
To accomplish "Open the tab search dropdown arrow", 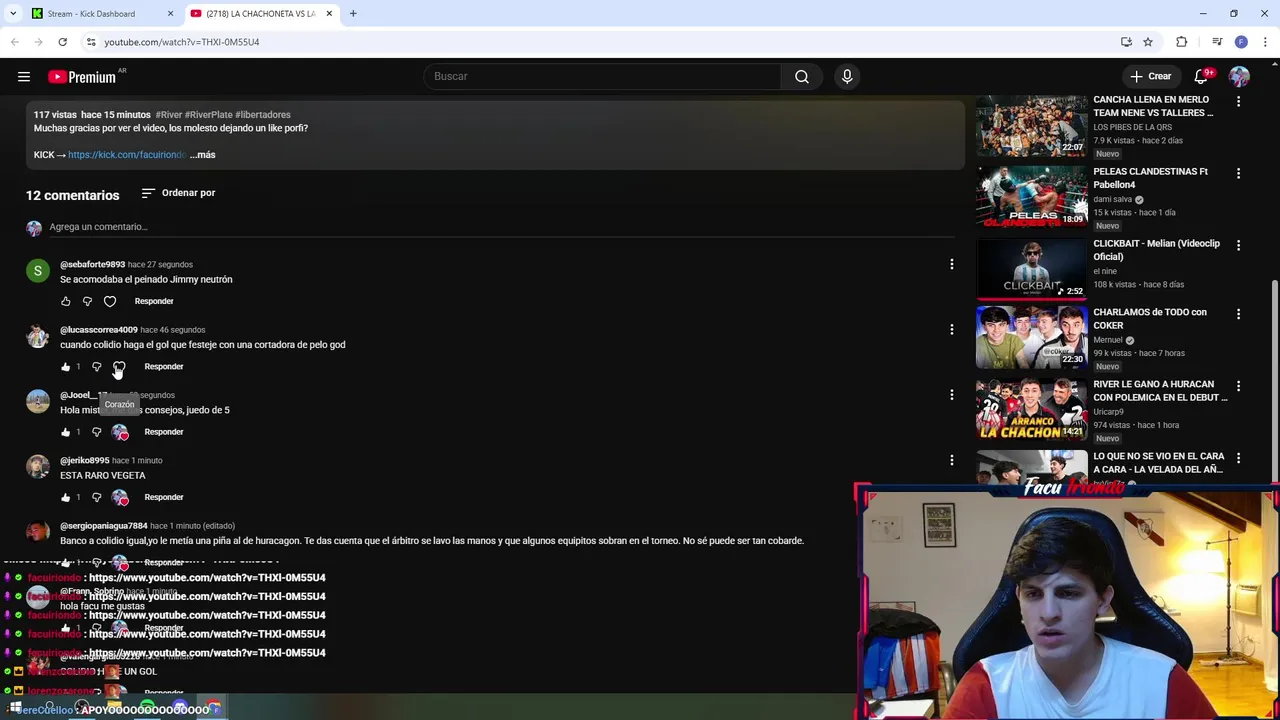I will (13, 14).
